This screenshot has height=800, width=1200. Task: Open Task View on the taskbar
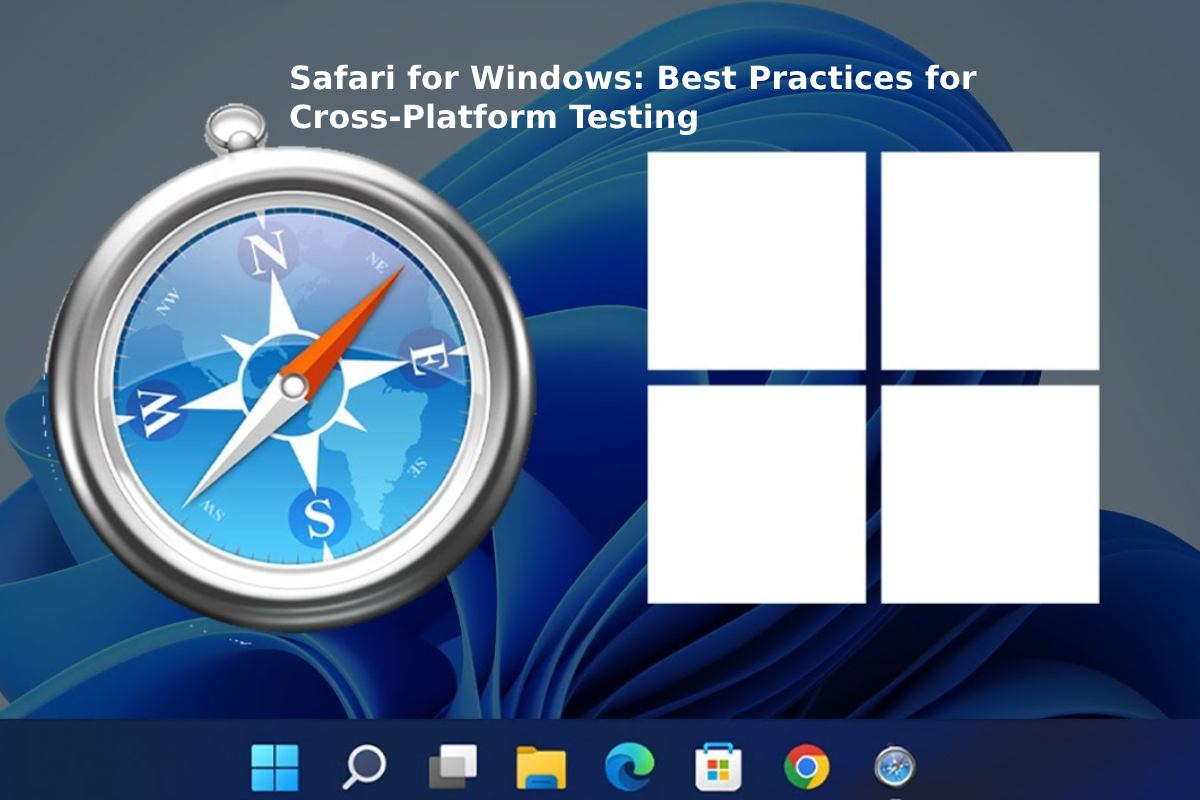[x=453, y=768]
